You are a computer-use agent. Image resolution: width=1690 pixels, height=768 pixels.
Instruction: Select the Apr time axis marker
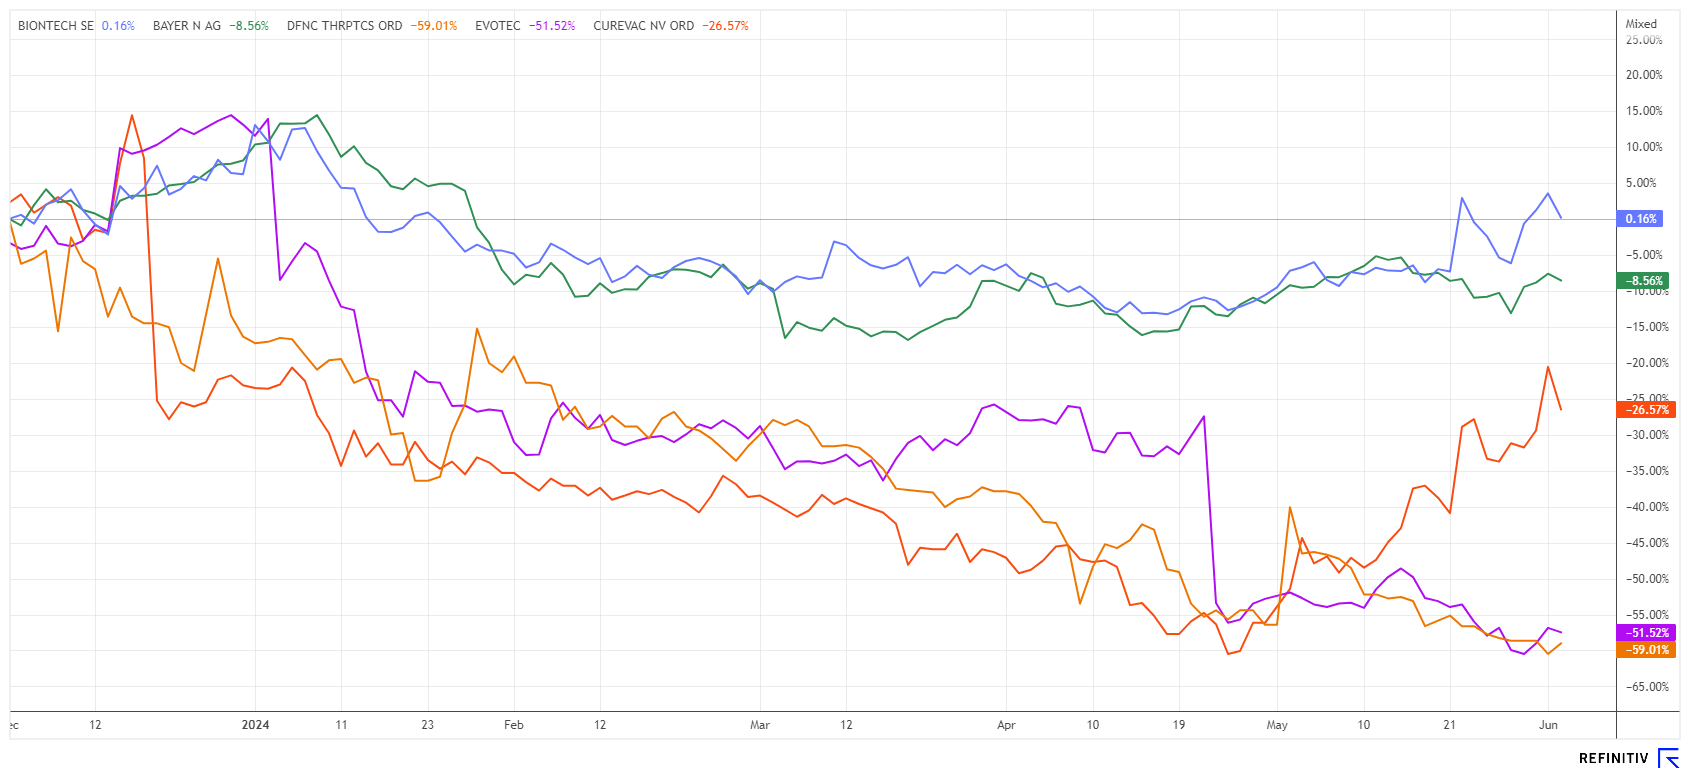(x=1006, y=725)
